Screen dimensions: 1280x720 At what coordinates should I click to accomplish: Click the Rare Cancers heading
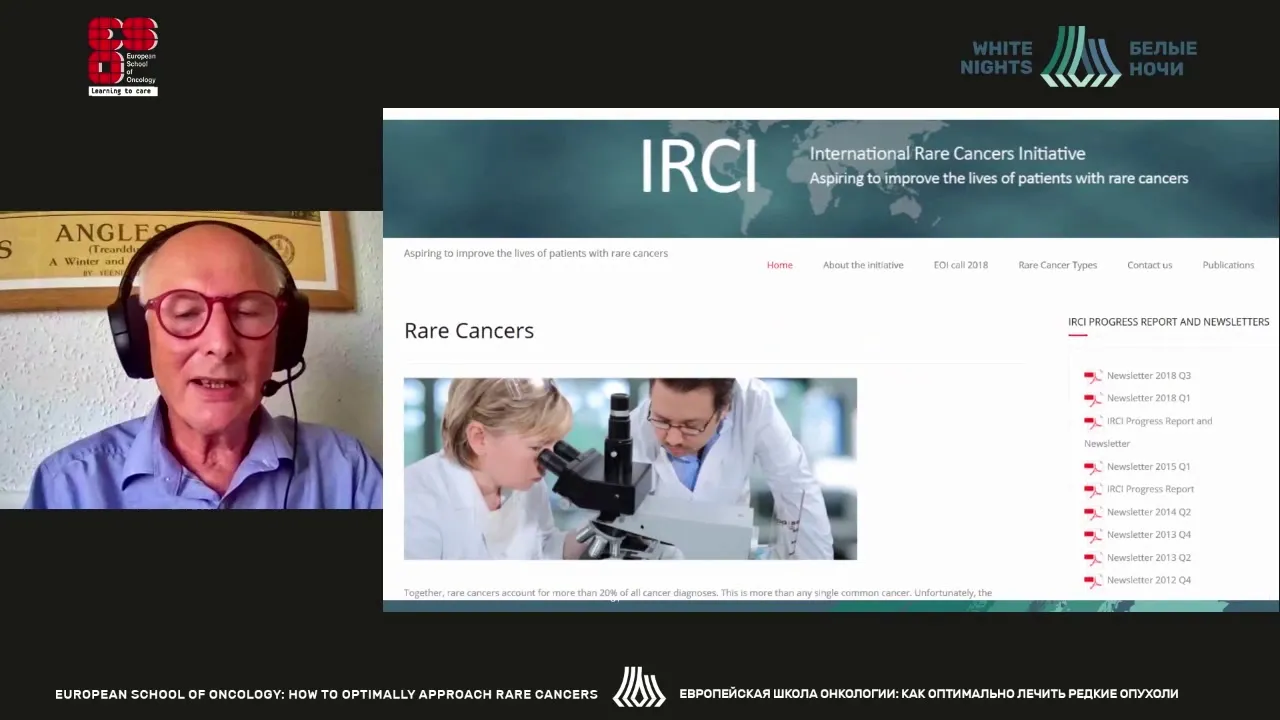[469, 330]
